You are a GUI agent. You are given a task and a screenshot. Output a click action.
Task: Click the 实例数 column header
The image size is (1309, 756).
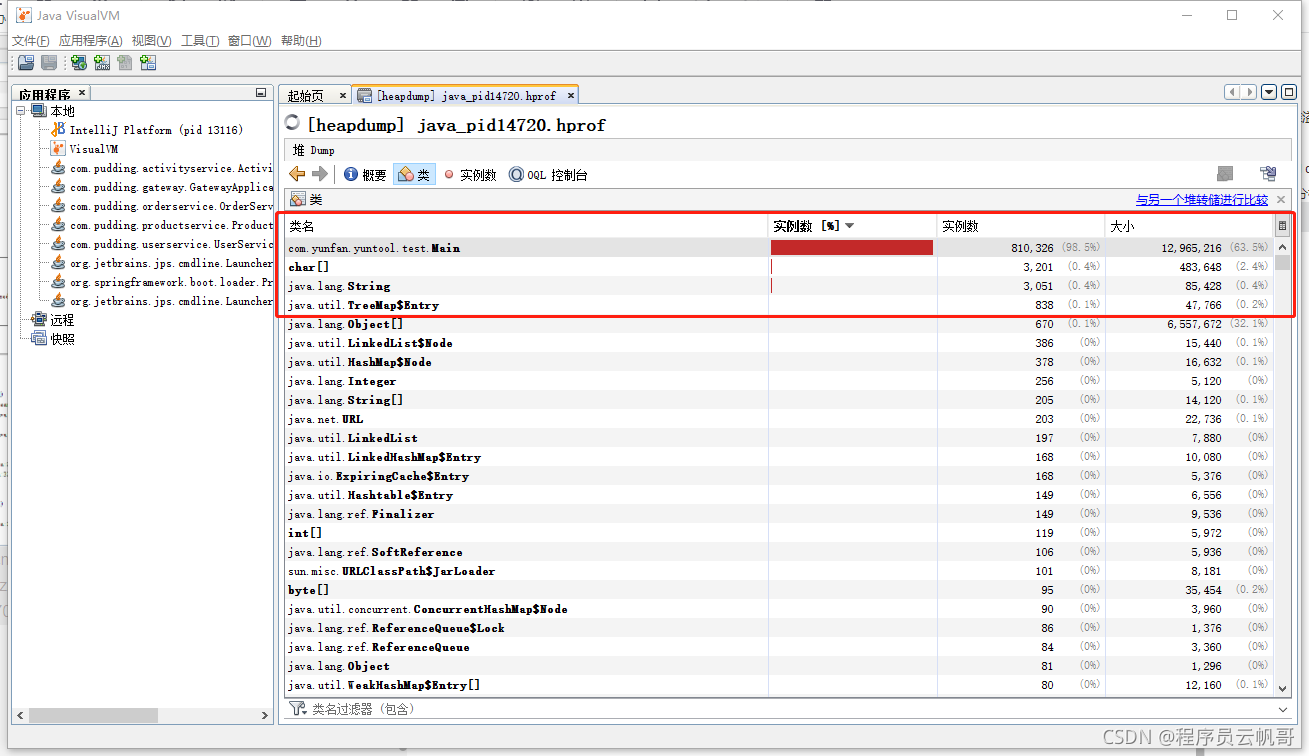coord(1020,226)
